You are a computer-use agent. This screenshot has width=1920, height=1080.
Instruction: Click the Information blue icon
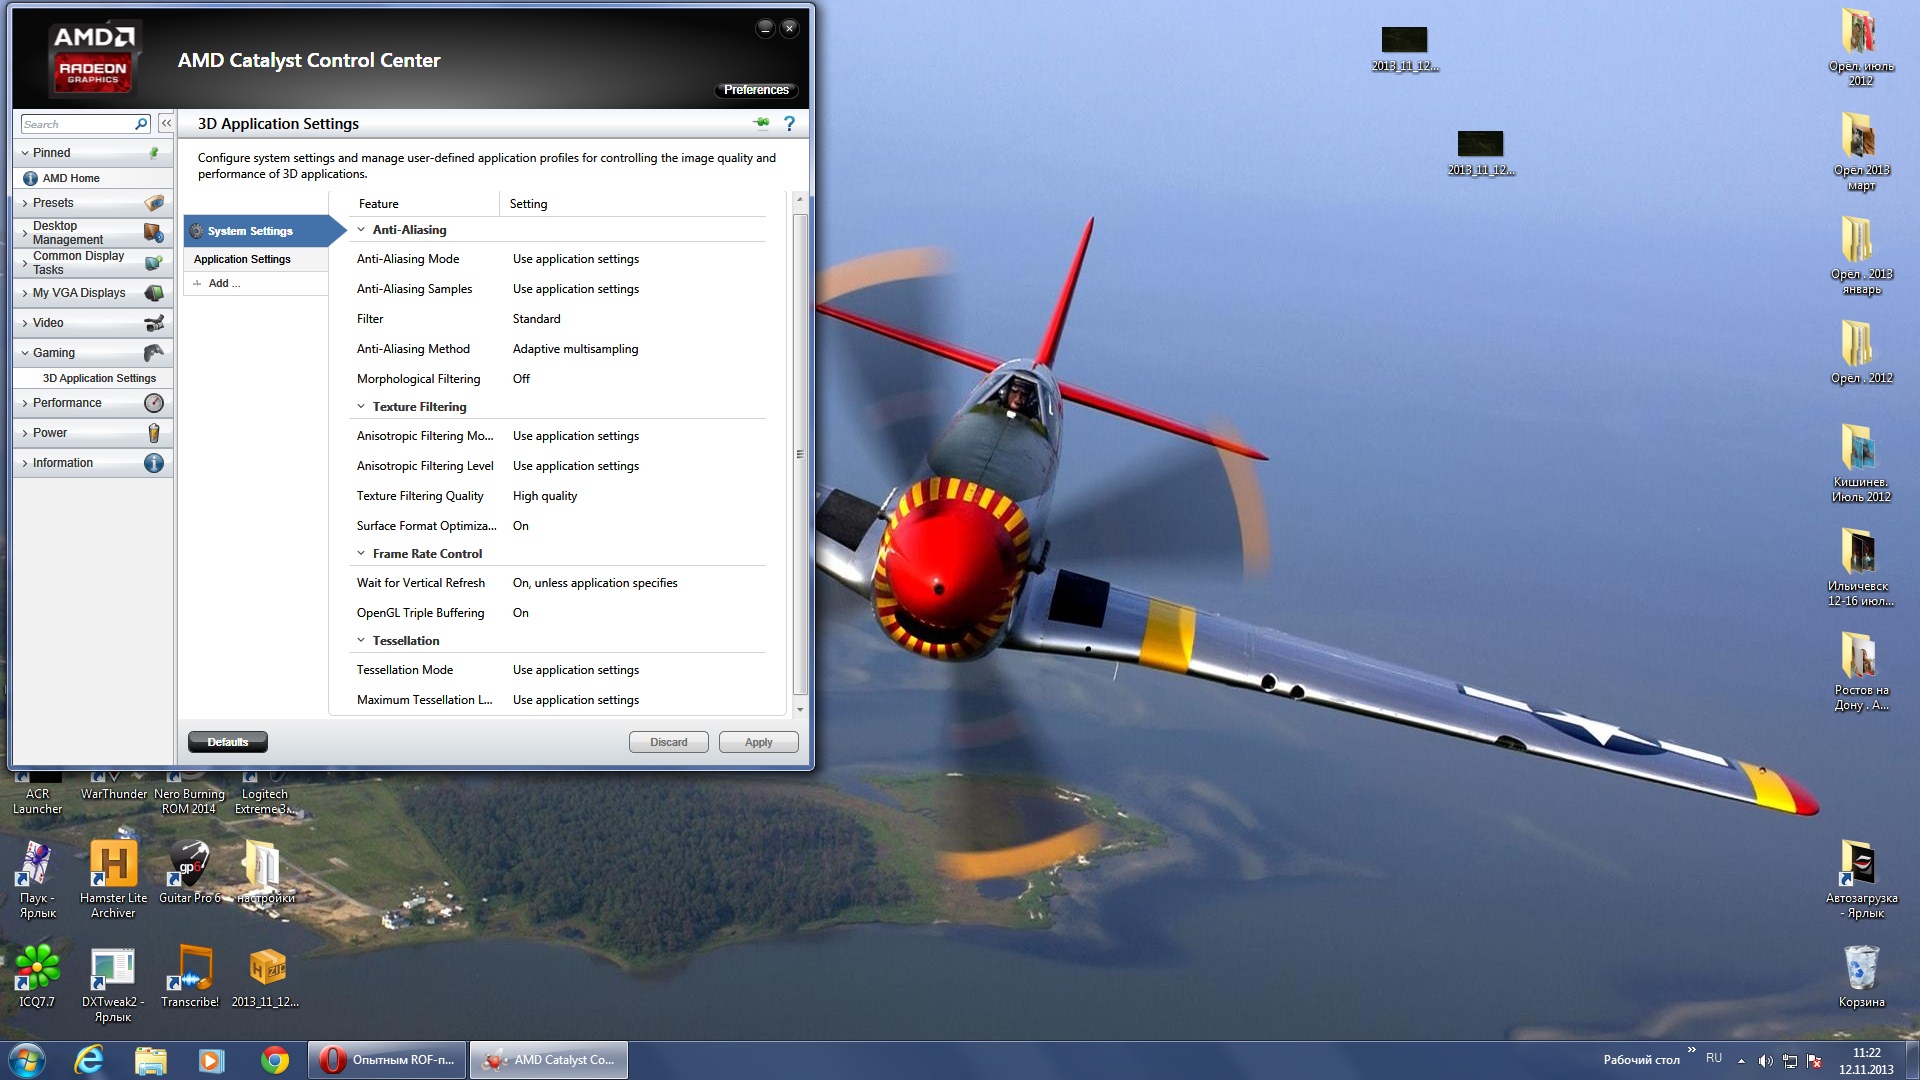[x=153, y=463]
